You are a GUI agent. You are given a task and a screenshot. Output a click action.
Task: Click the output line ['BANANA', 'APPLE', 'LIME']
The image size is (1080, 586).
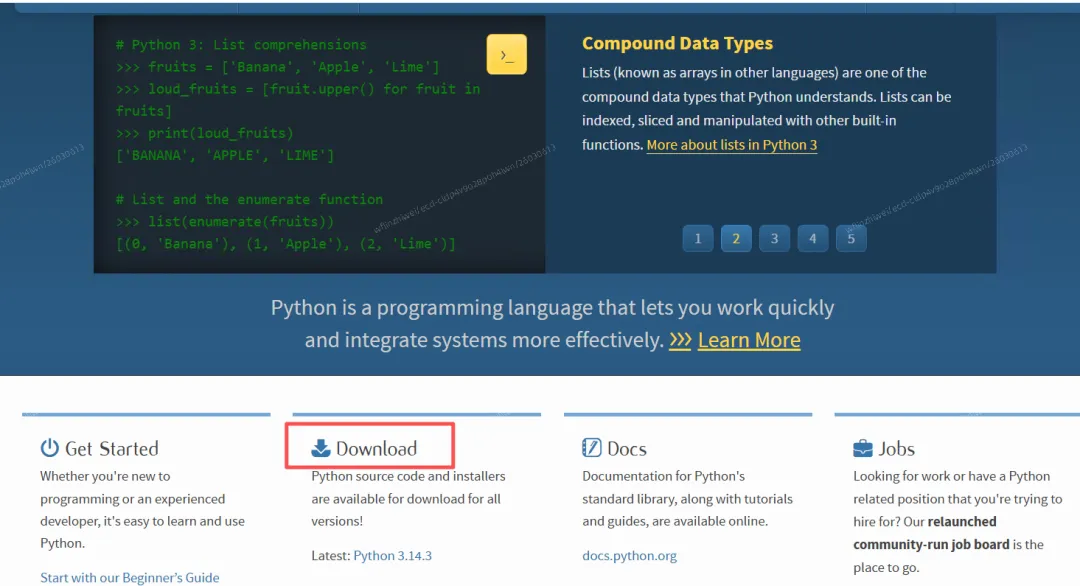point(225,156)
